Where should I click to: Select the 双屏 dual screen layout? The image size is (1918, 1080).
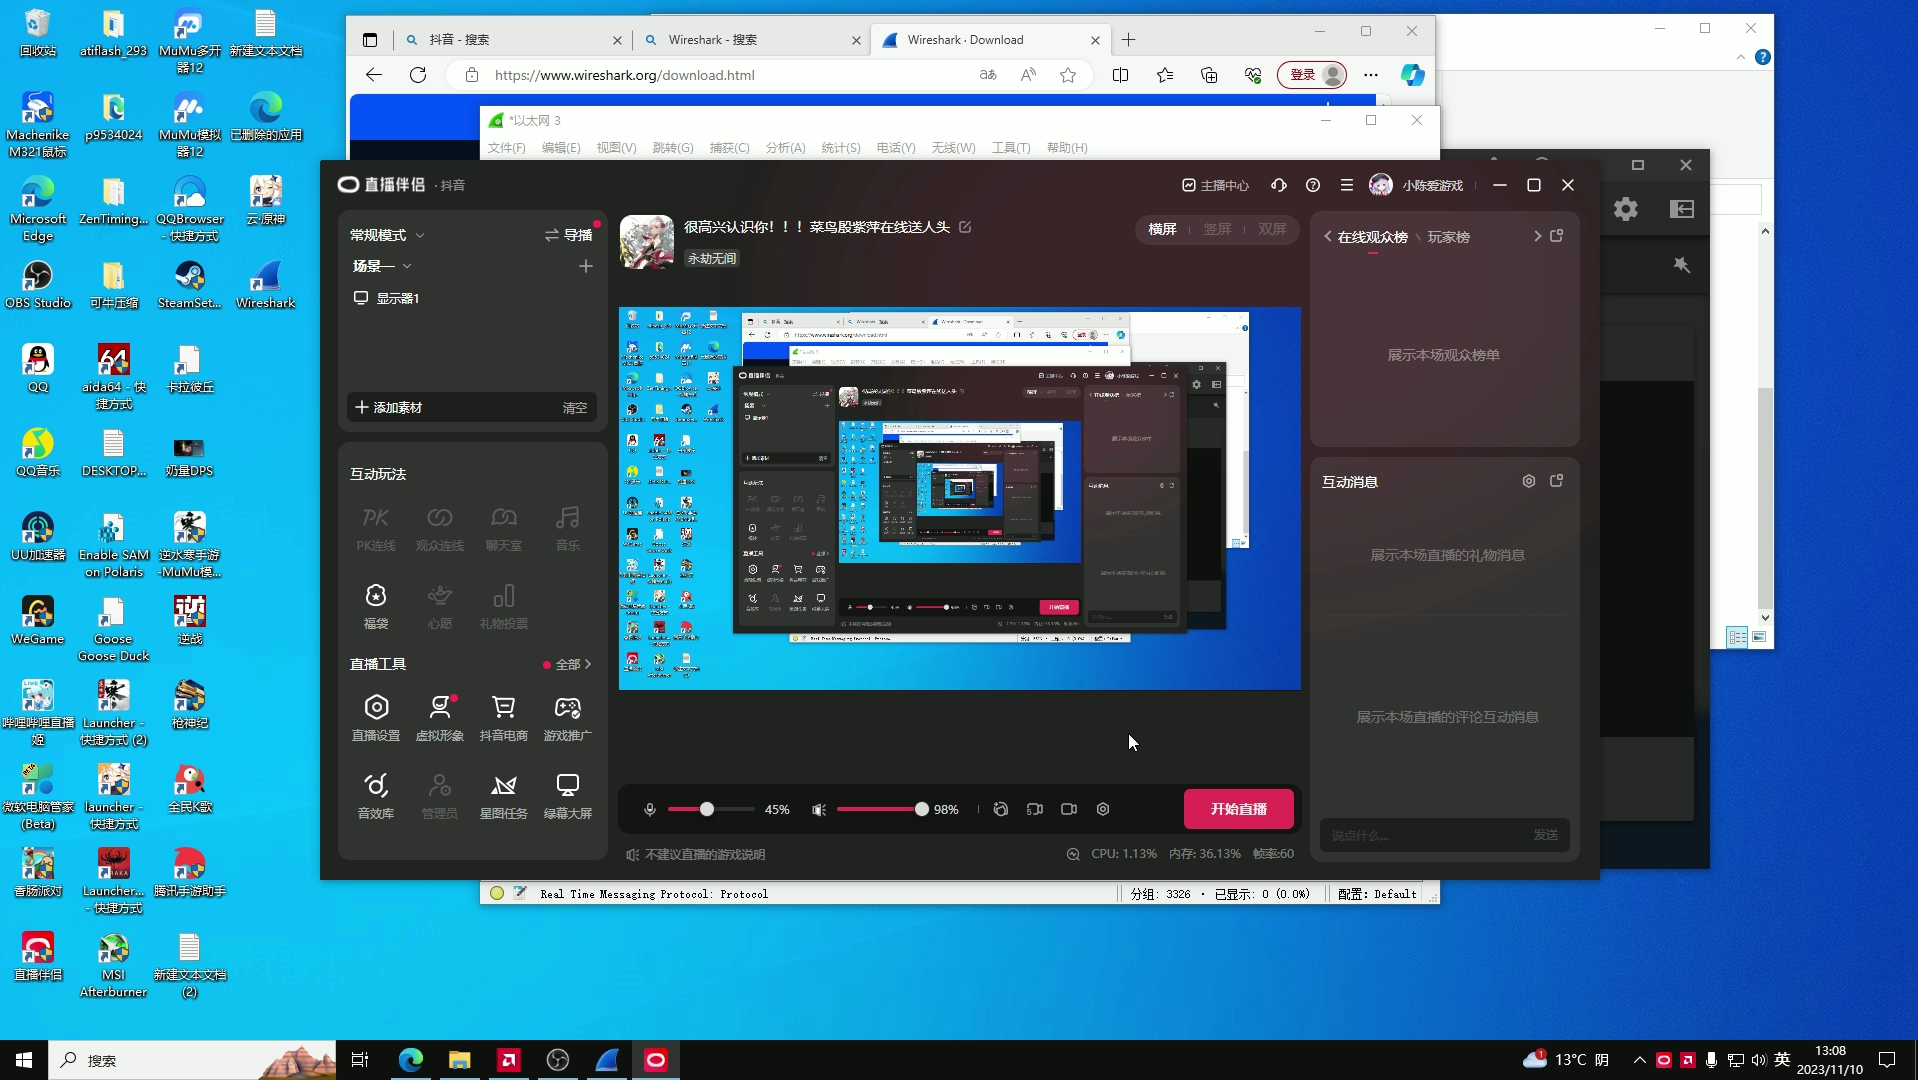coord(1272,229)
